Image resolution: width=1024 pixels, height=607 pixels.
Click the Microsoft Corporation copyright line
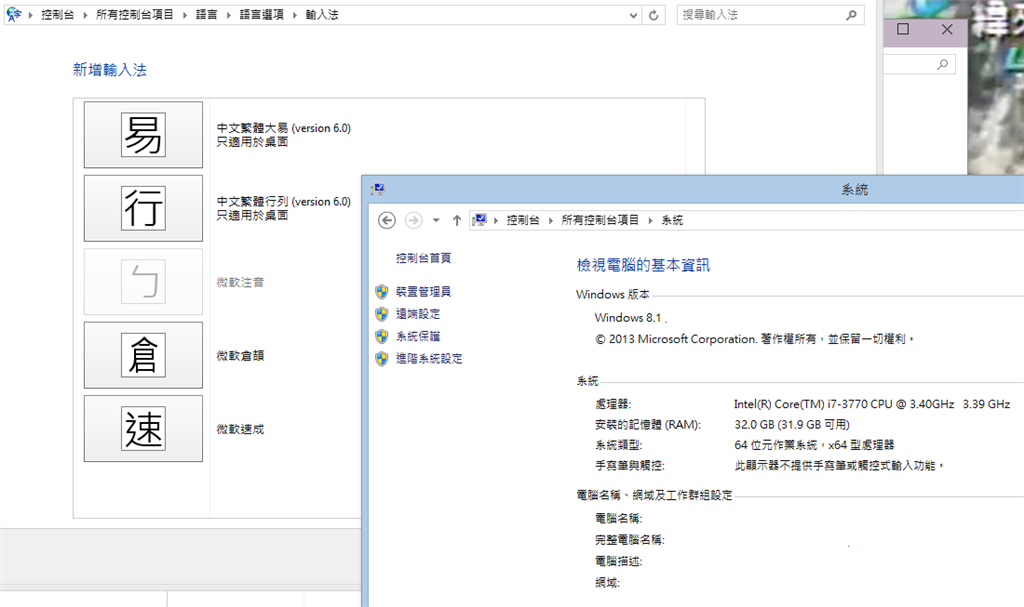(754, 339)
